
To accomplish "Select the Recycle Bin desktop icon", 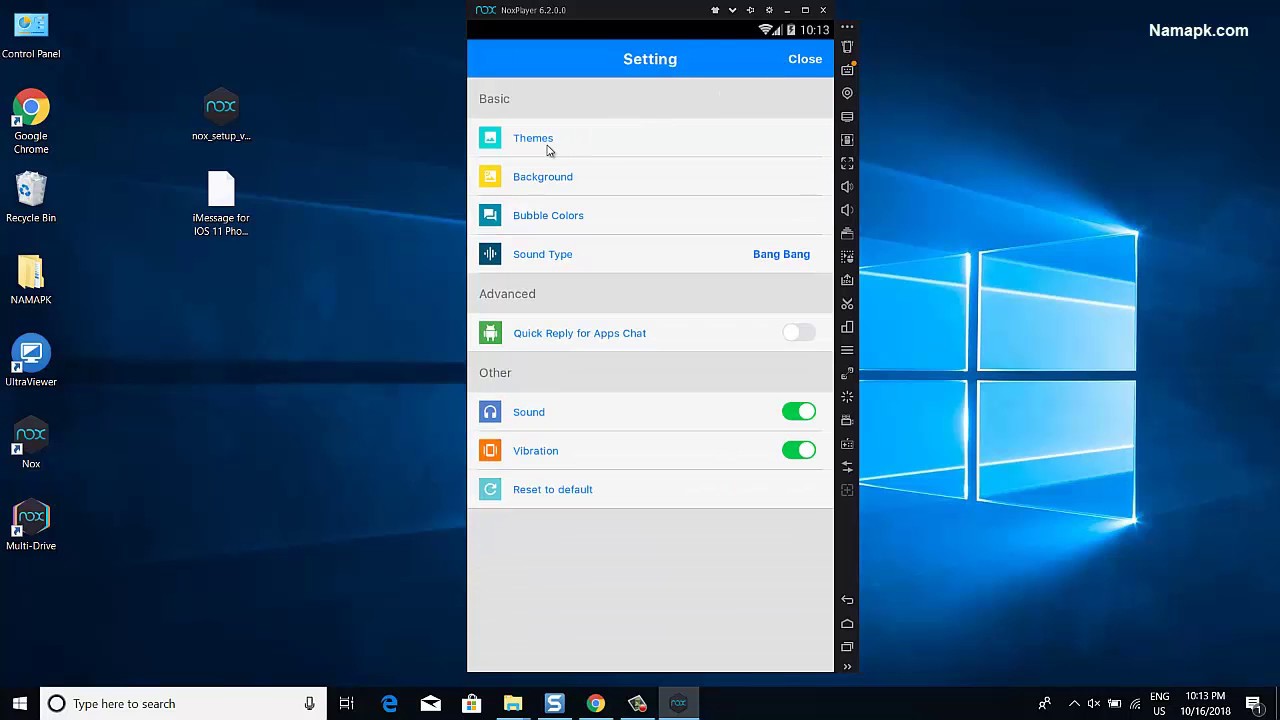I will [31, 198].
